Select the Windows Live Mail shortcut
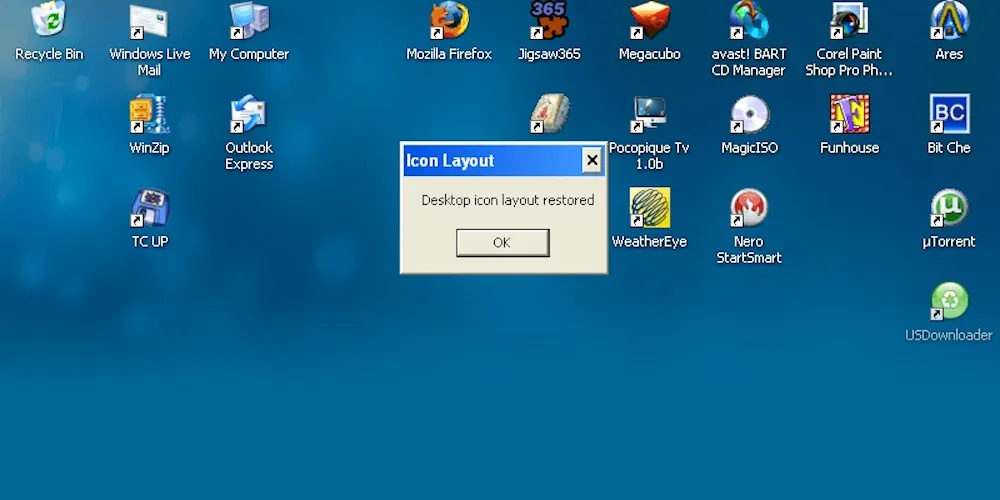The width and height of the screenshot is (1000, 500). [149, 22]
